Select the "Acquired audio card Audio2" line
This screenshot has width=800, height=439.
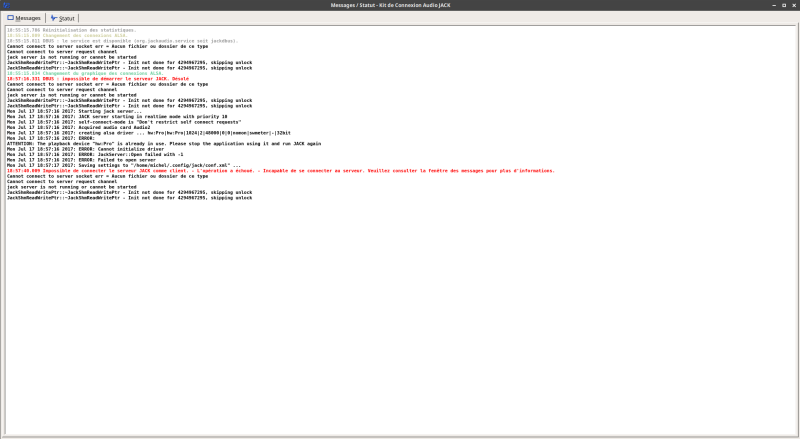click(x=78, y=128)
